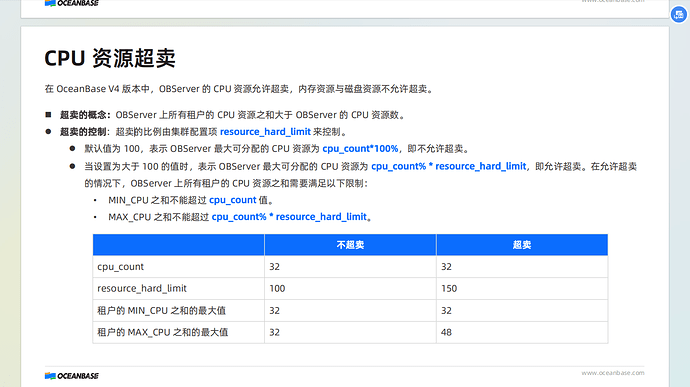Click the text "默认值为 100" in the first sub-bullet
The width and height of the screenshot is (690, 387).
[x=112, y=149]
